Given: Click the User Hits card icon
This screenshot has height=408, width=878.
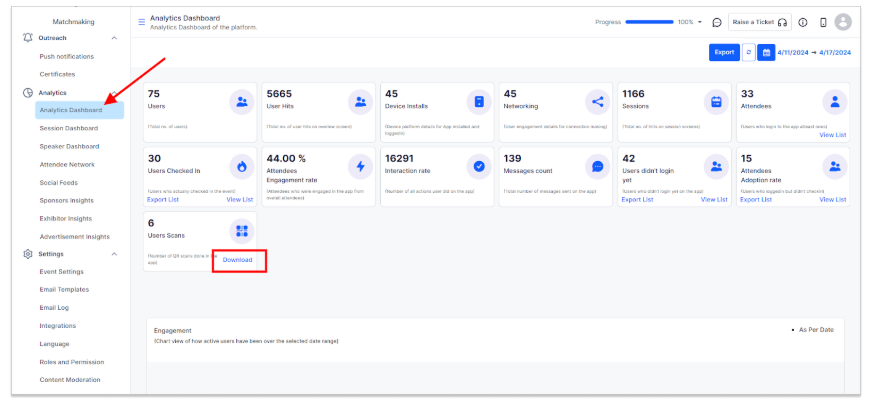Looking at the screenshot, I should [x=361, y=102].
